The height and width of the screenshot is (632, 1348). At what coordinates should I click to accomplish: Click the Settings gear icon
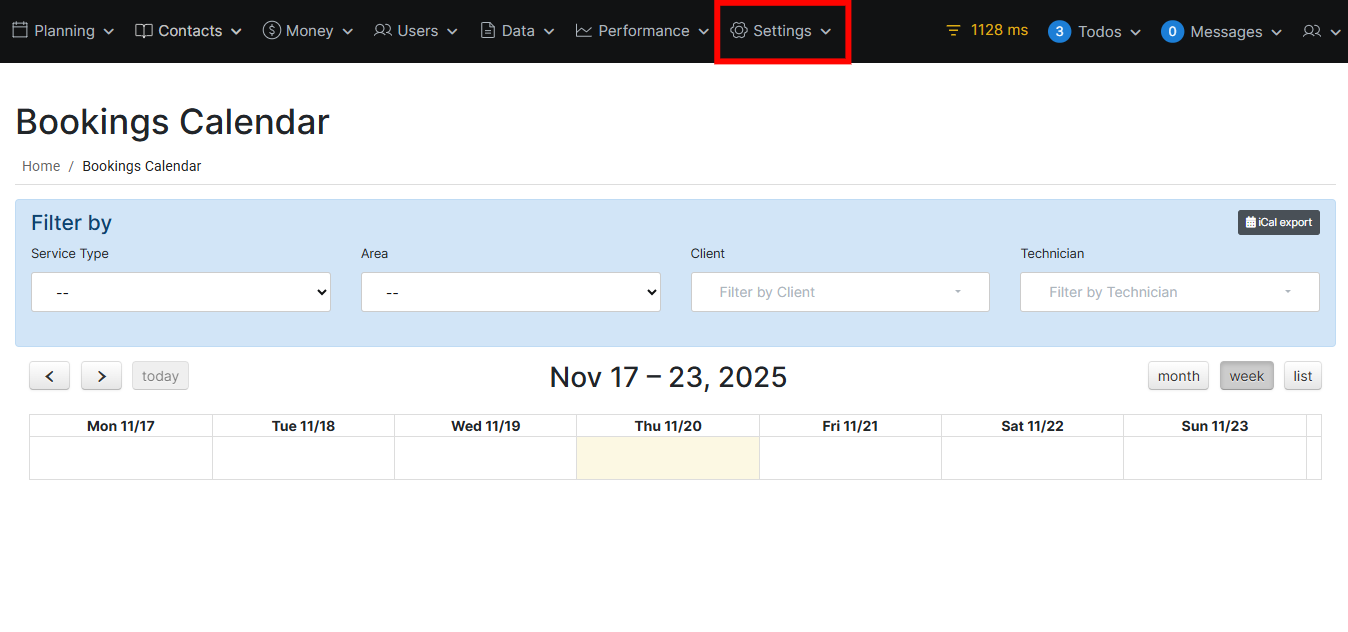739,31
